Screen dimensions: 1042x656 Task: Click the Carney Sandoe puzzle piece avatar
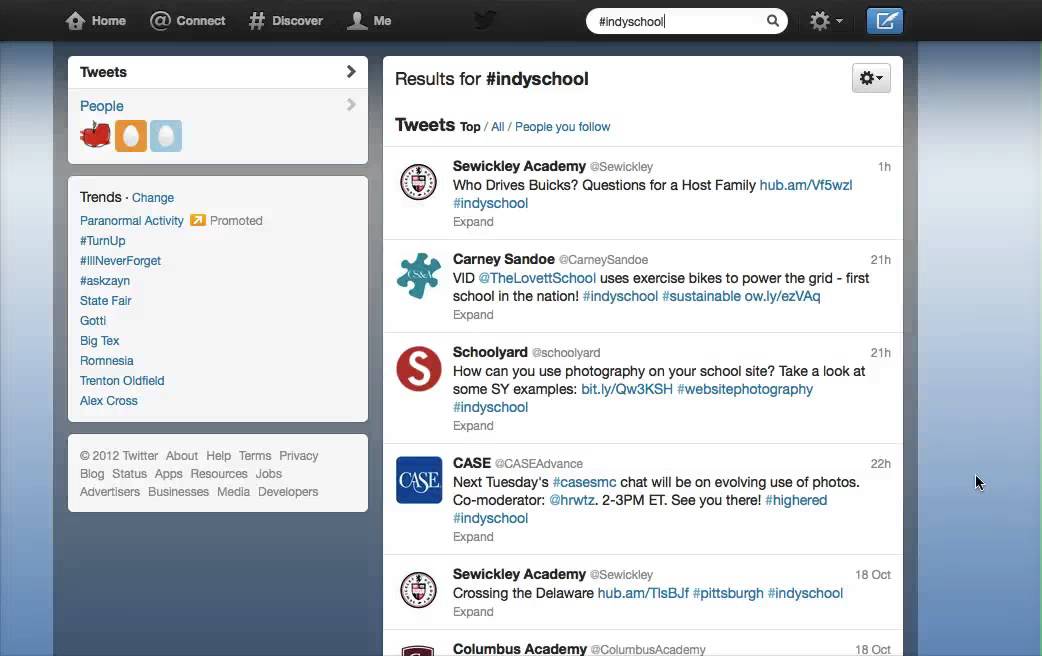(x=419, y=275)
